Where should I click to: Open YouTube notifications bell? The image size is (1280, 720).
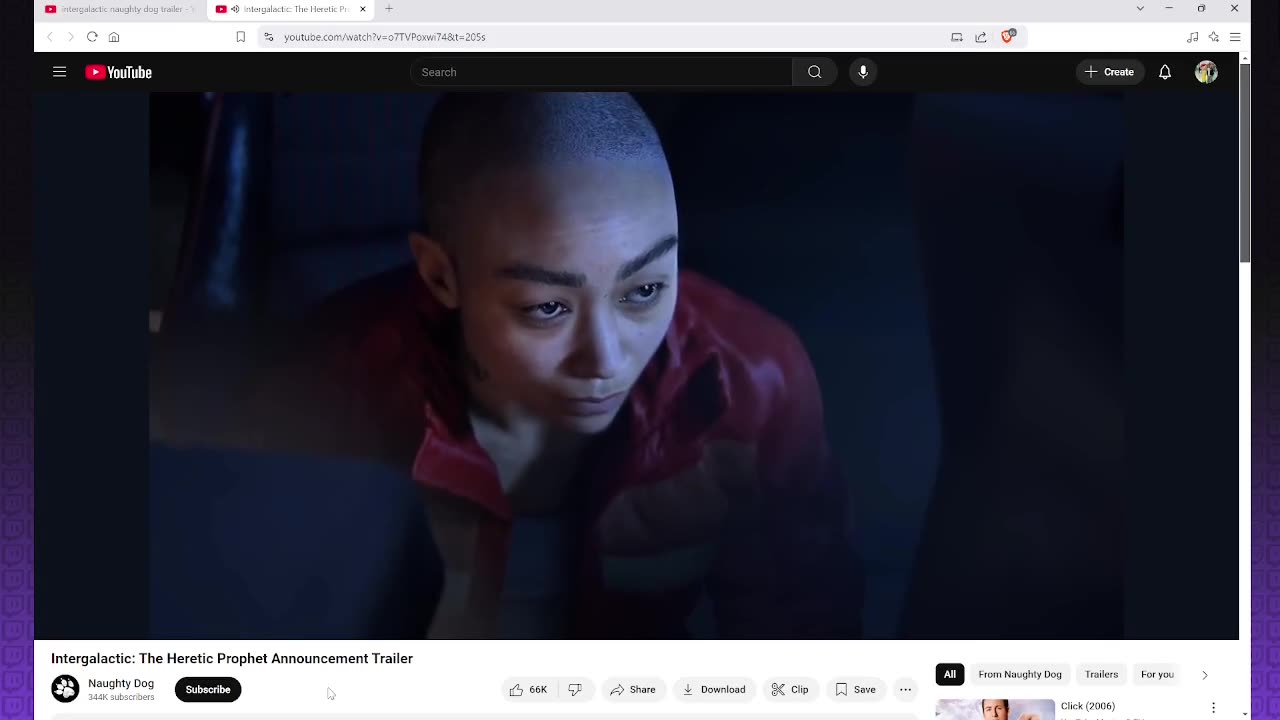click(x=1165, y=72)
